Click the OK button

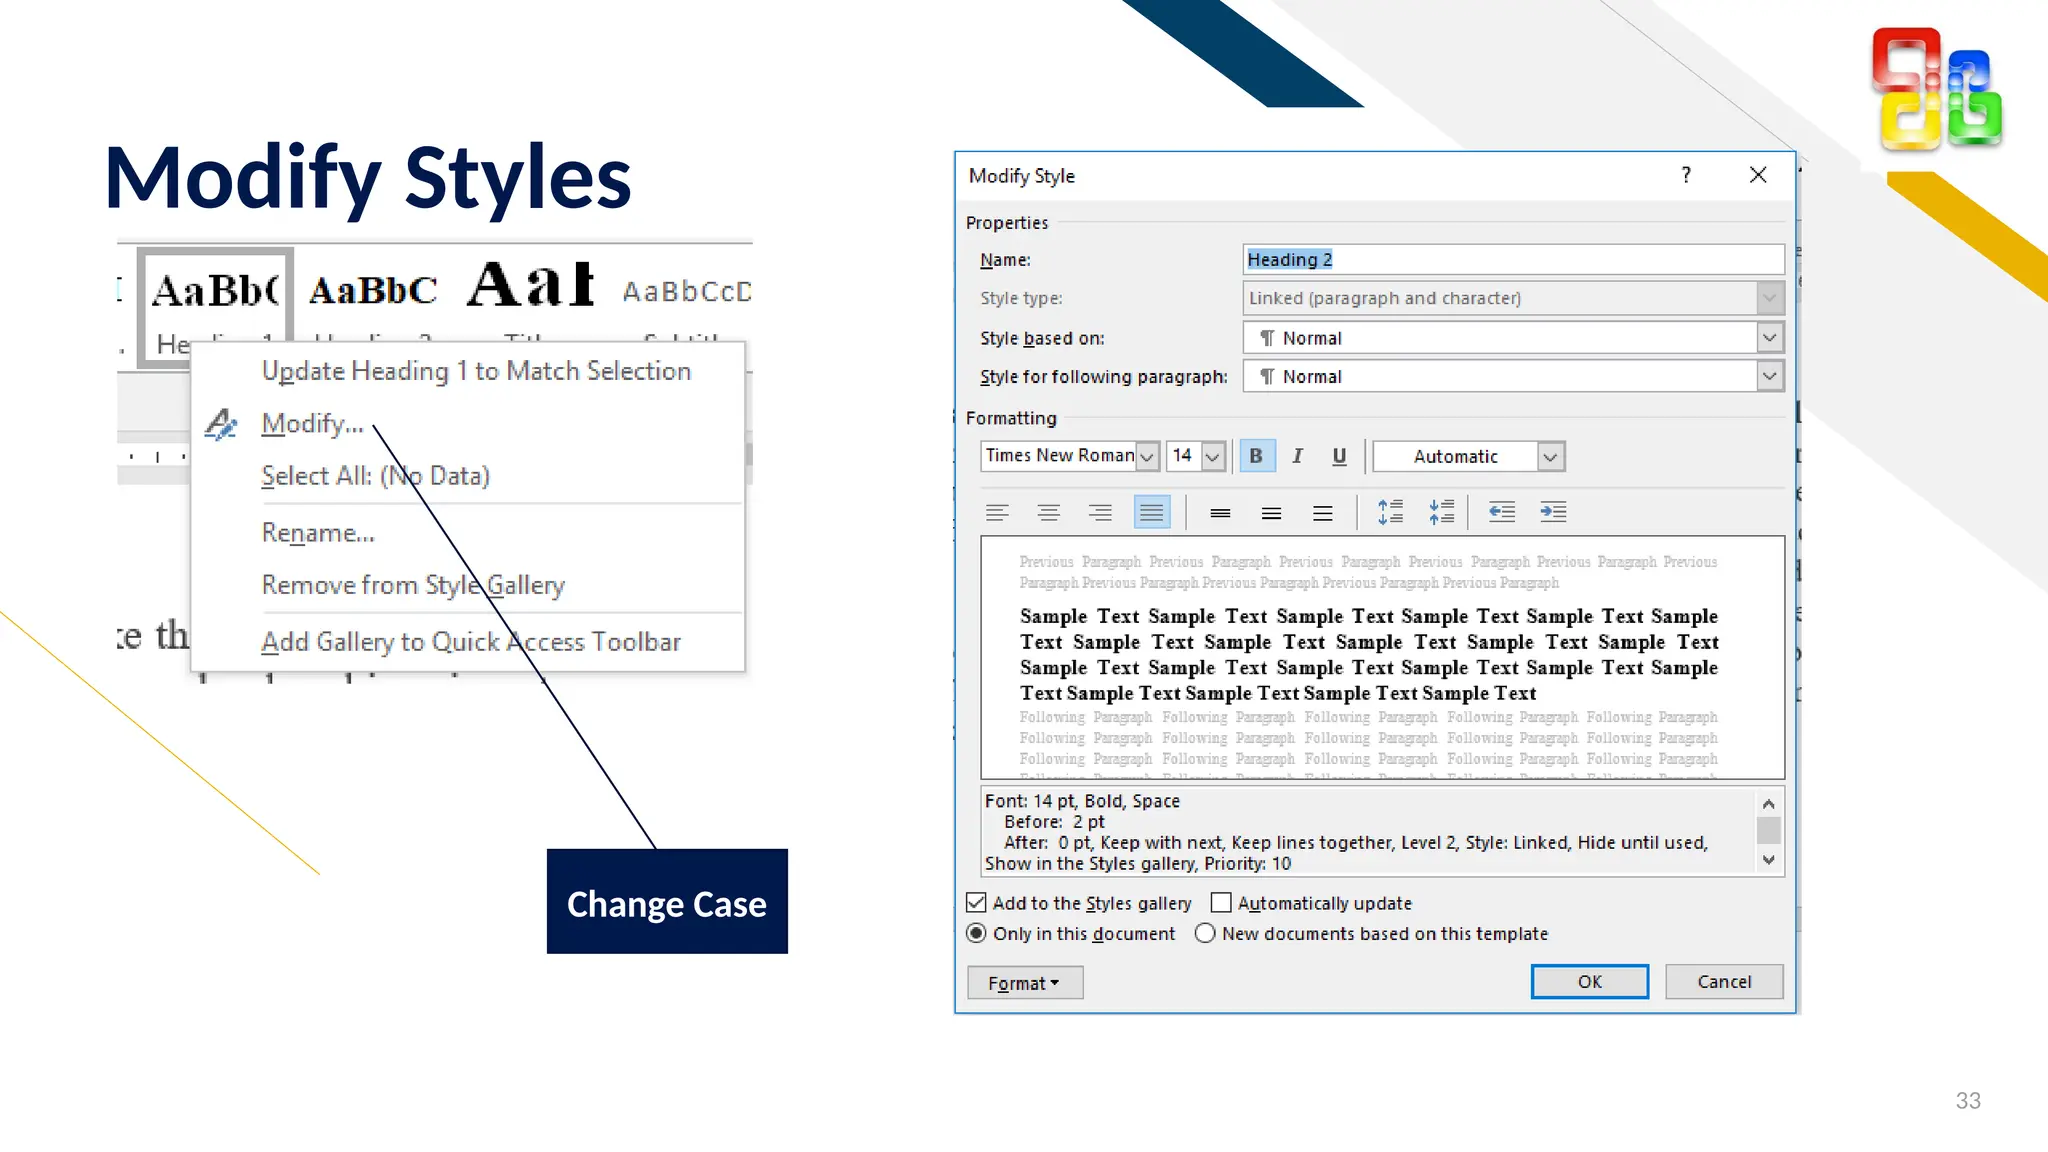pyautogui.click(x=1590, y=982)
